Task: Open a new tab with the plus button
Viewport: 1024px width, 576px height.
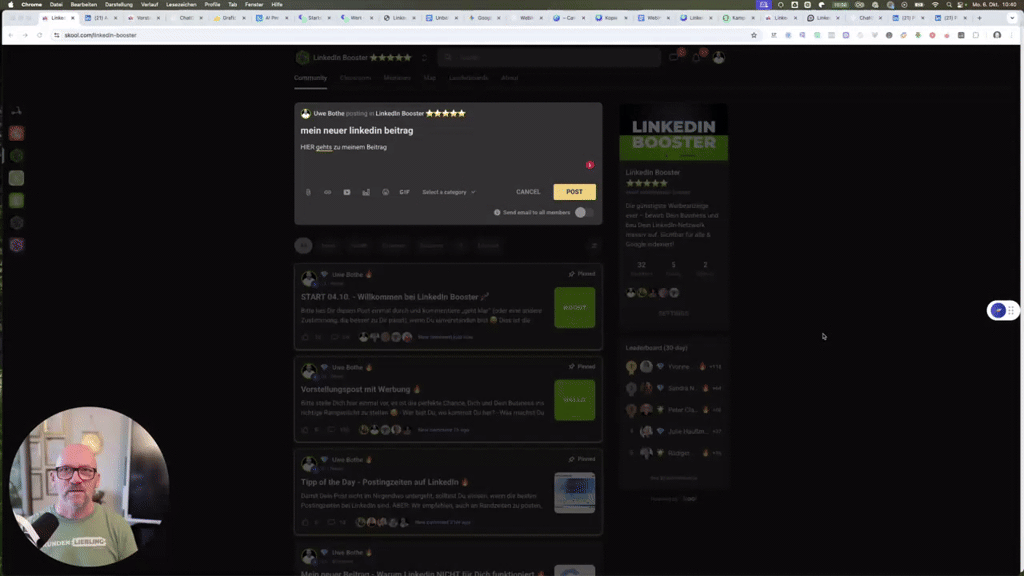Action: [979, 18]
